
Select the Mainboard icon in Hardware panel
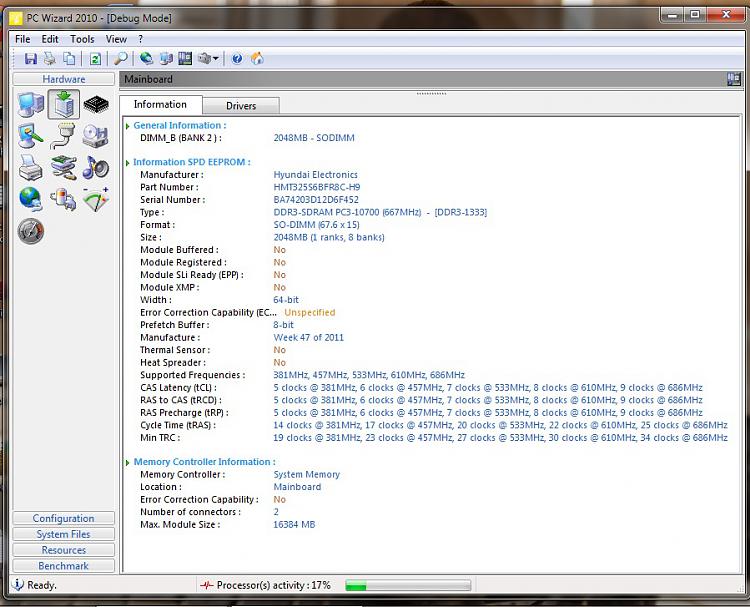pos(64,104)
